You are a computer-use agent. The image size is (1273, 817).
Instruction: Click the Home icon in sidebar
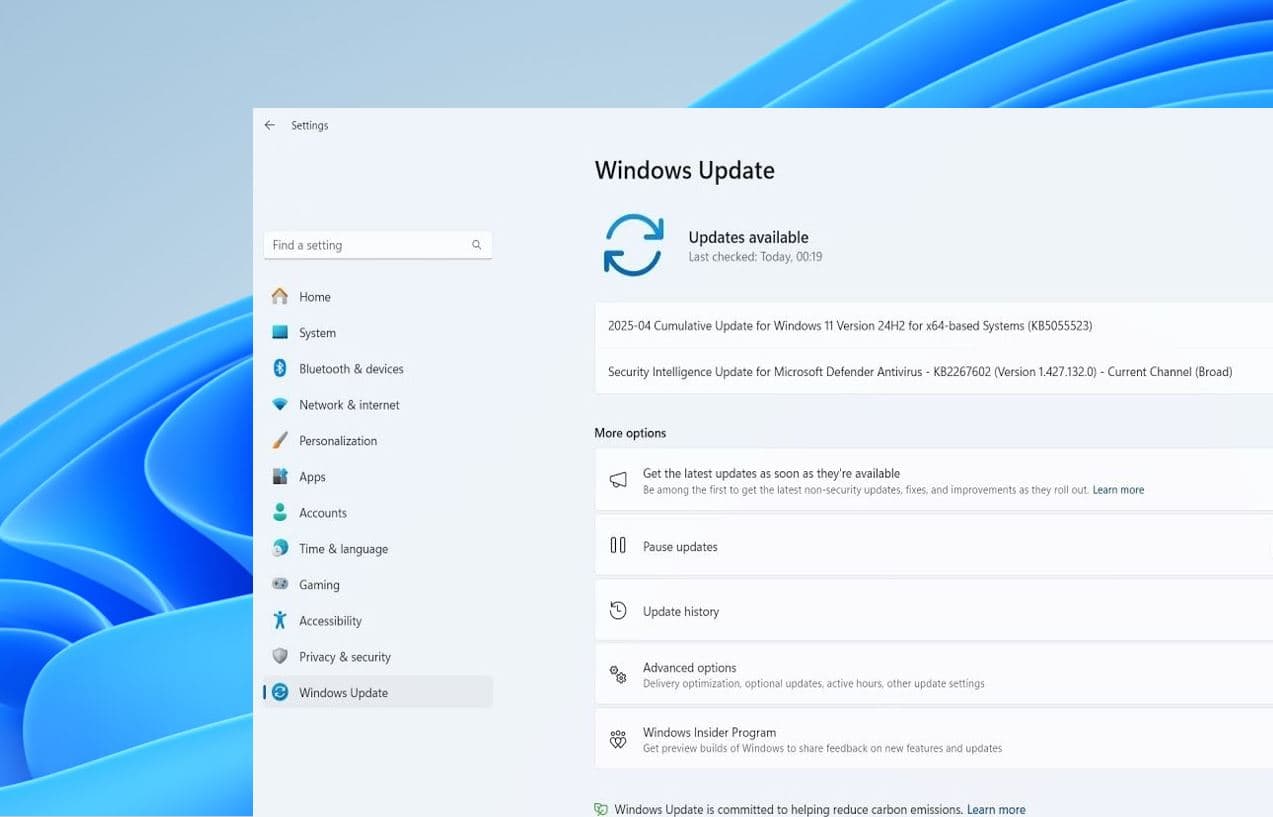281,296
